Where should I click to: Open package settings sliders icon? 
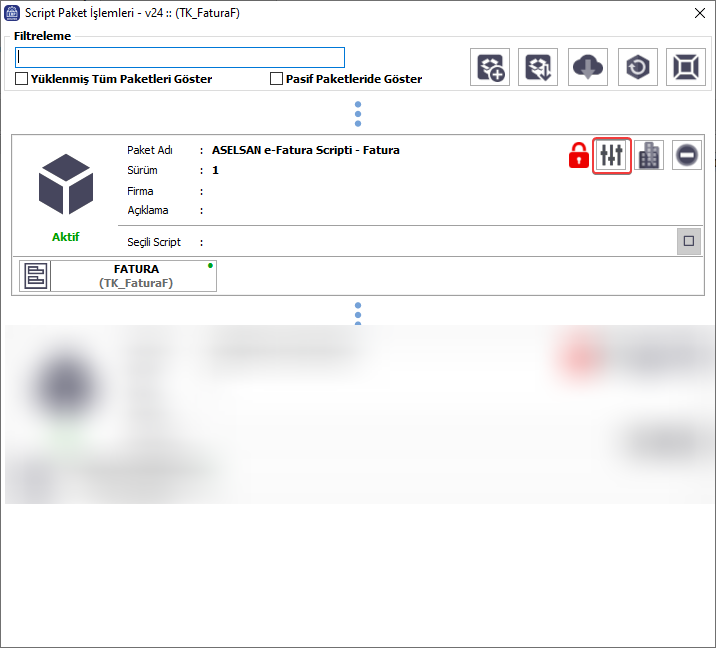[612, 155]
